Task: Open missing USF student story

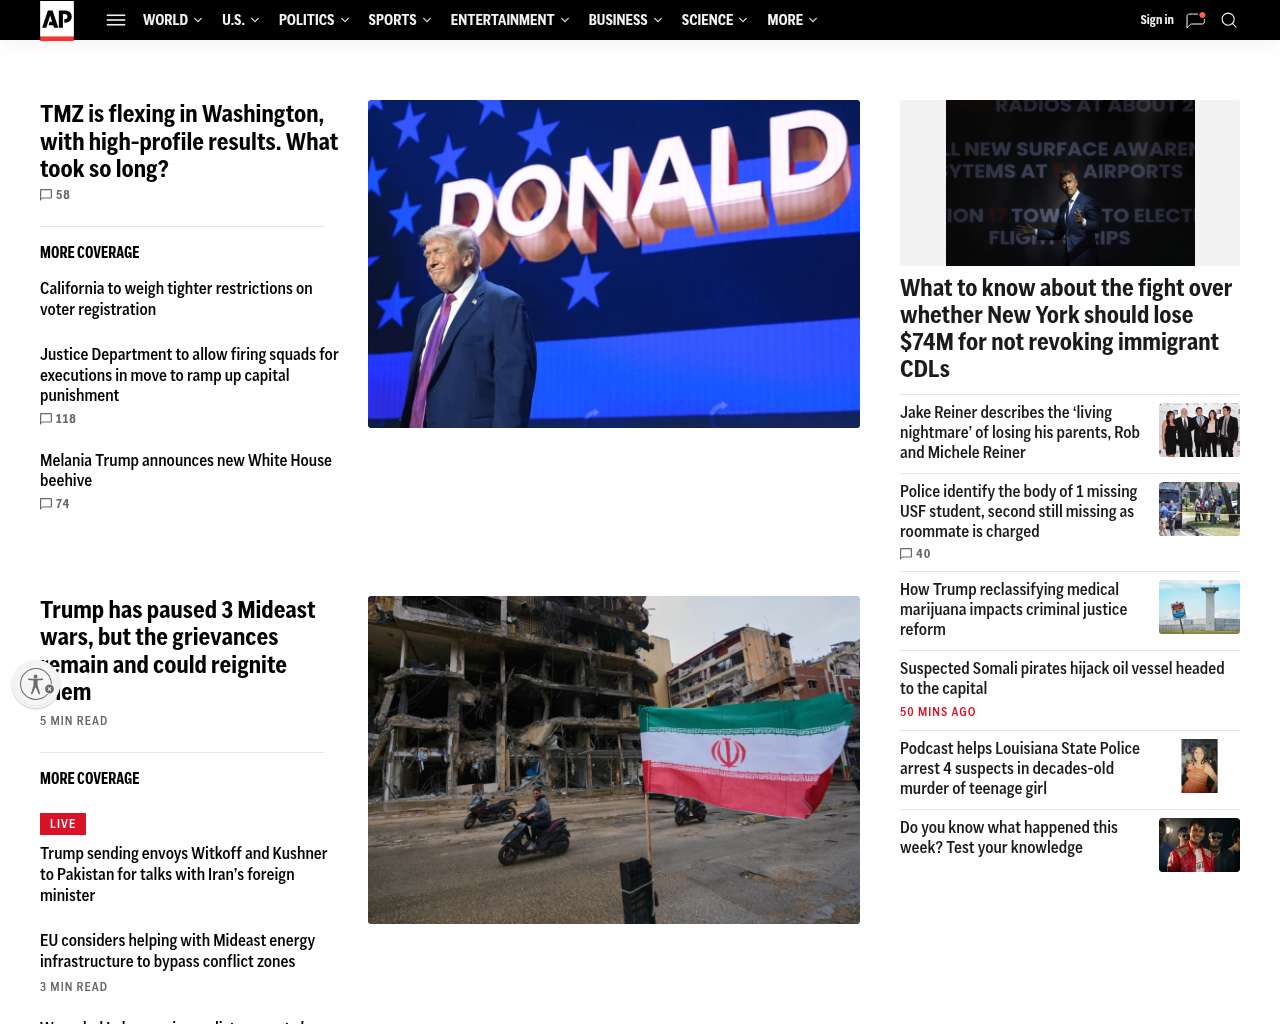Action: click(1019, 511)
